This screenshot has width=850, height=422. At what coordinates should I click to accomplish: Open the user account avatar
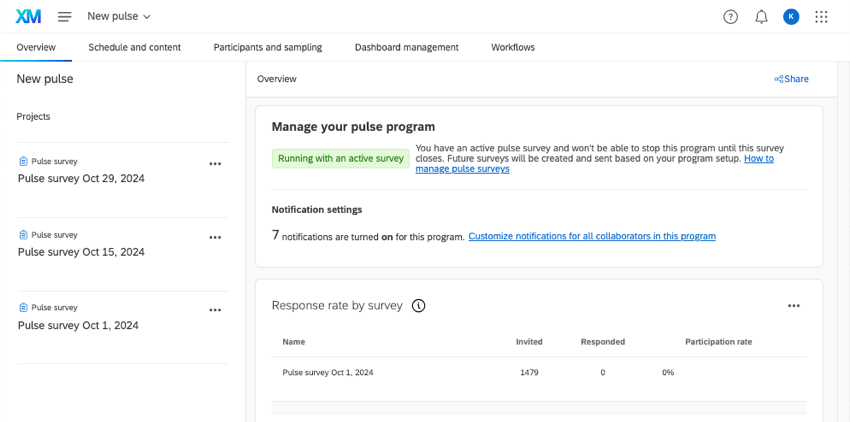[791, 16]
